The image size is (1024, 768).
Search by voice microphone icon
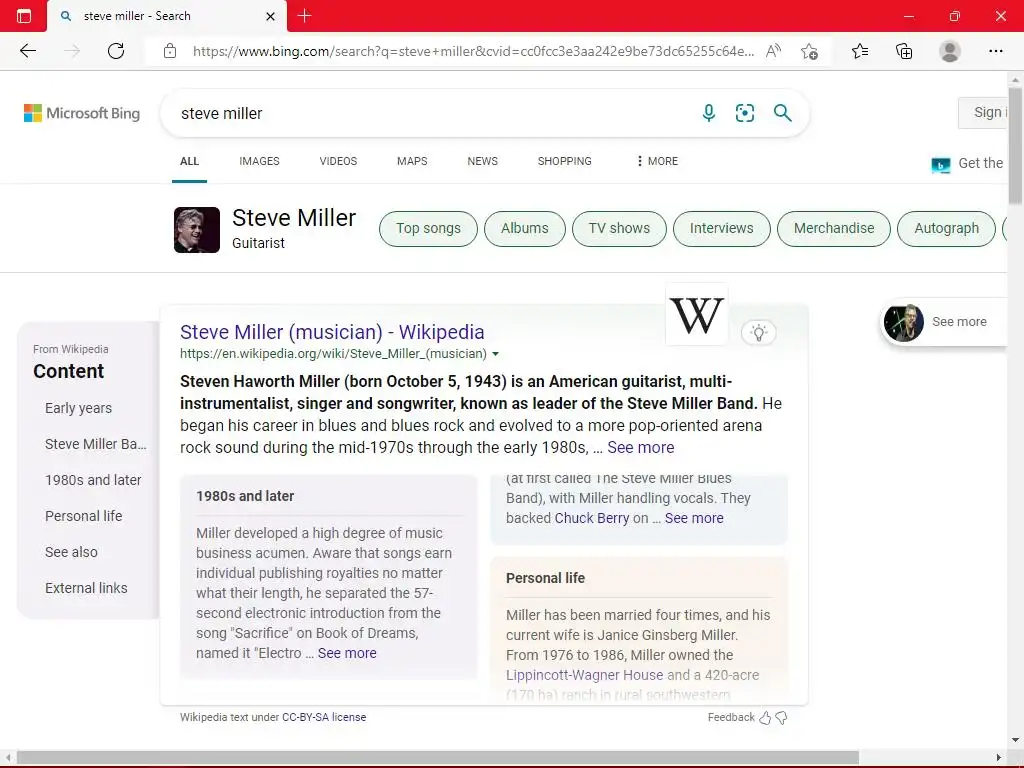tap(709, 113)
